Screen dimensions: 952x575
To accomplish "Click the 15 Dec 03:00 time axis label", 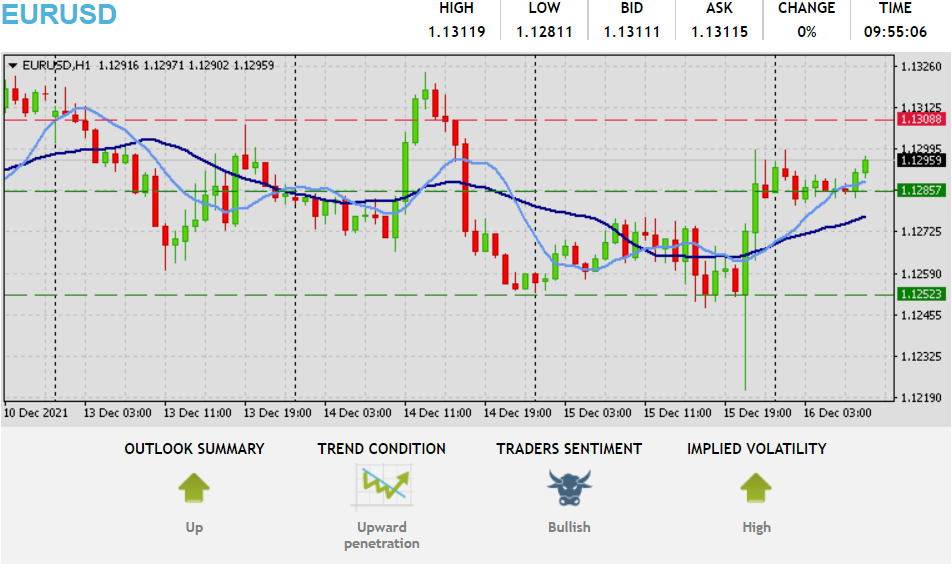I will 597,413.
